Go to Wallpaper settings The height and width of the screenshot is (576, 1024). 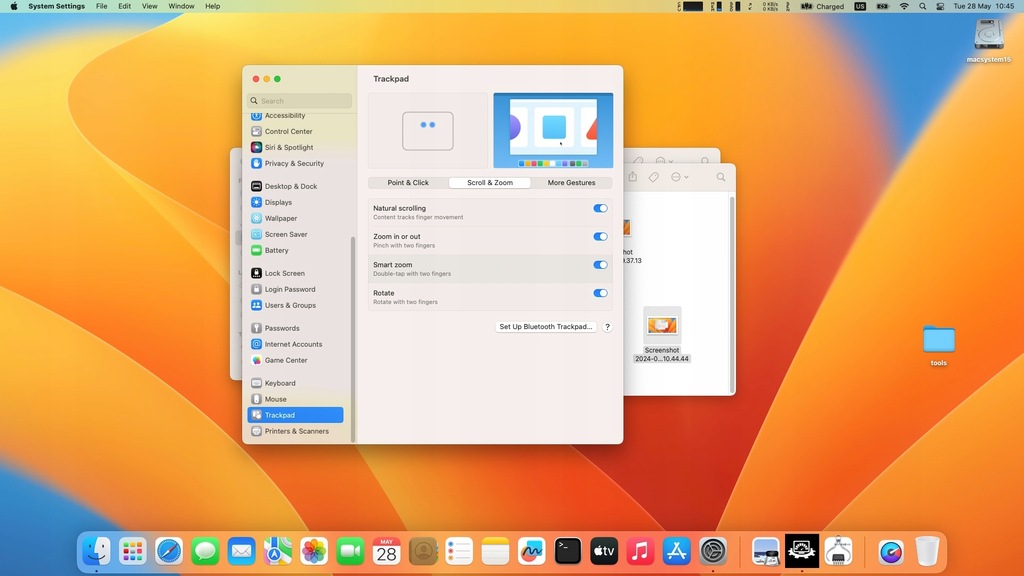280,218
